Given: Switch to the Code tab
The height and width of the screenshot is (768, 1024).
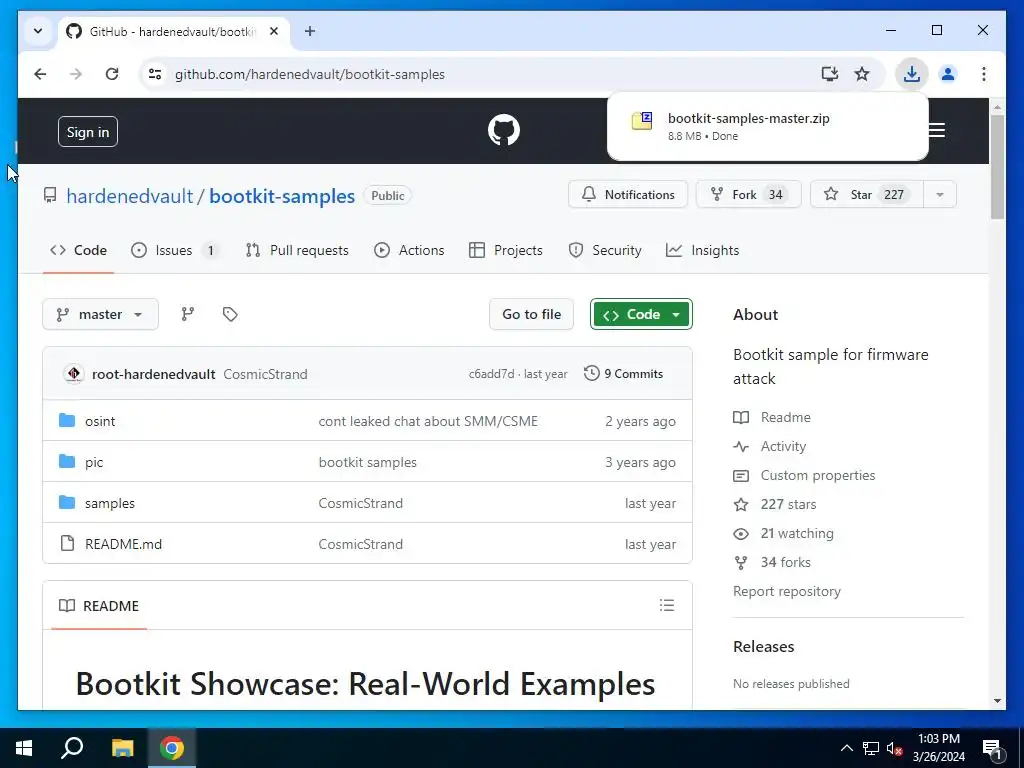Looking at the screenshot, I should (x=78, y=250).
